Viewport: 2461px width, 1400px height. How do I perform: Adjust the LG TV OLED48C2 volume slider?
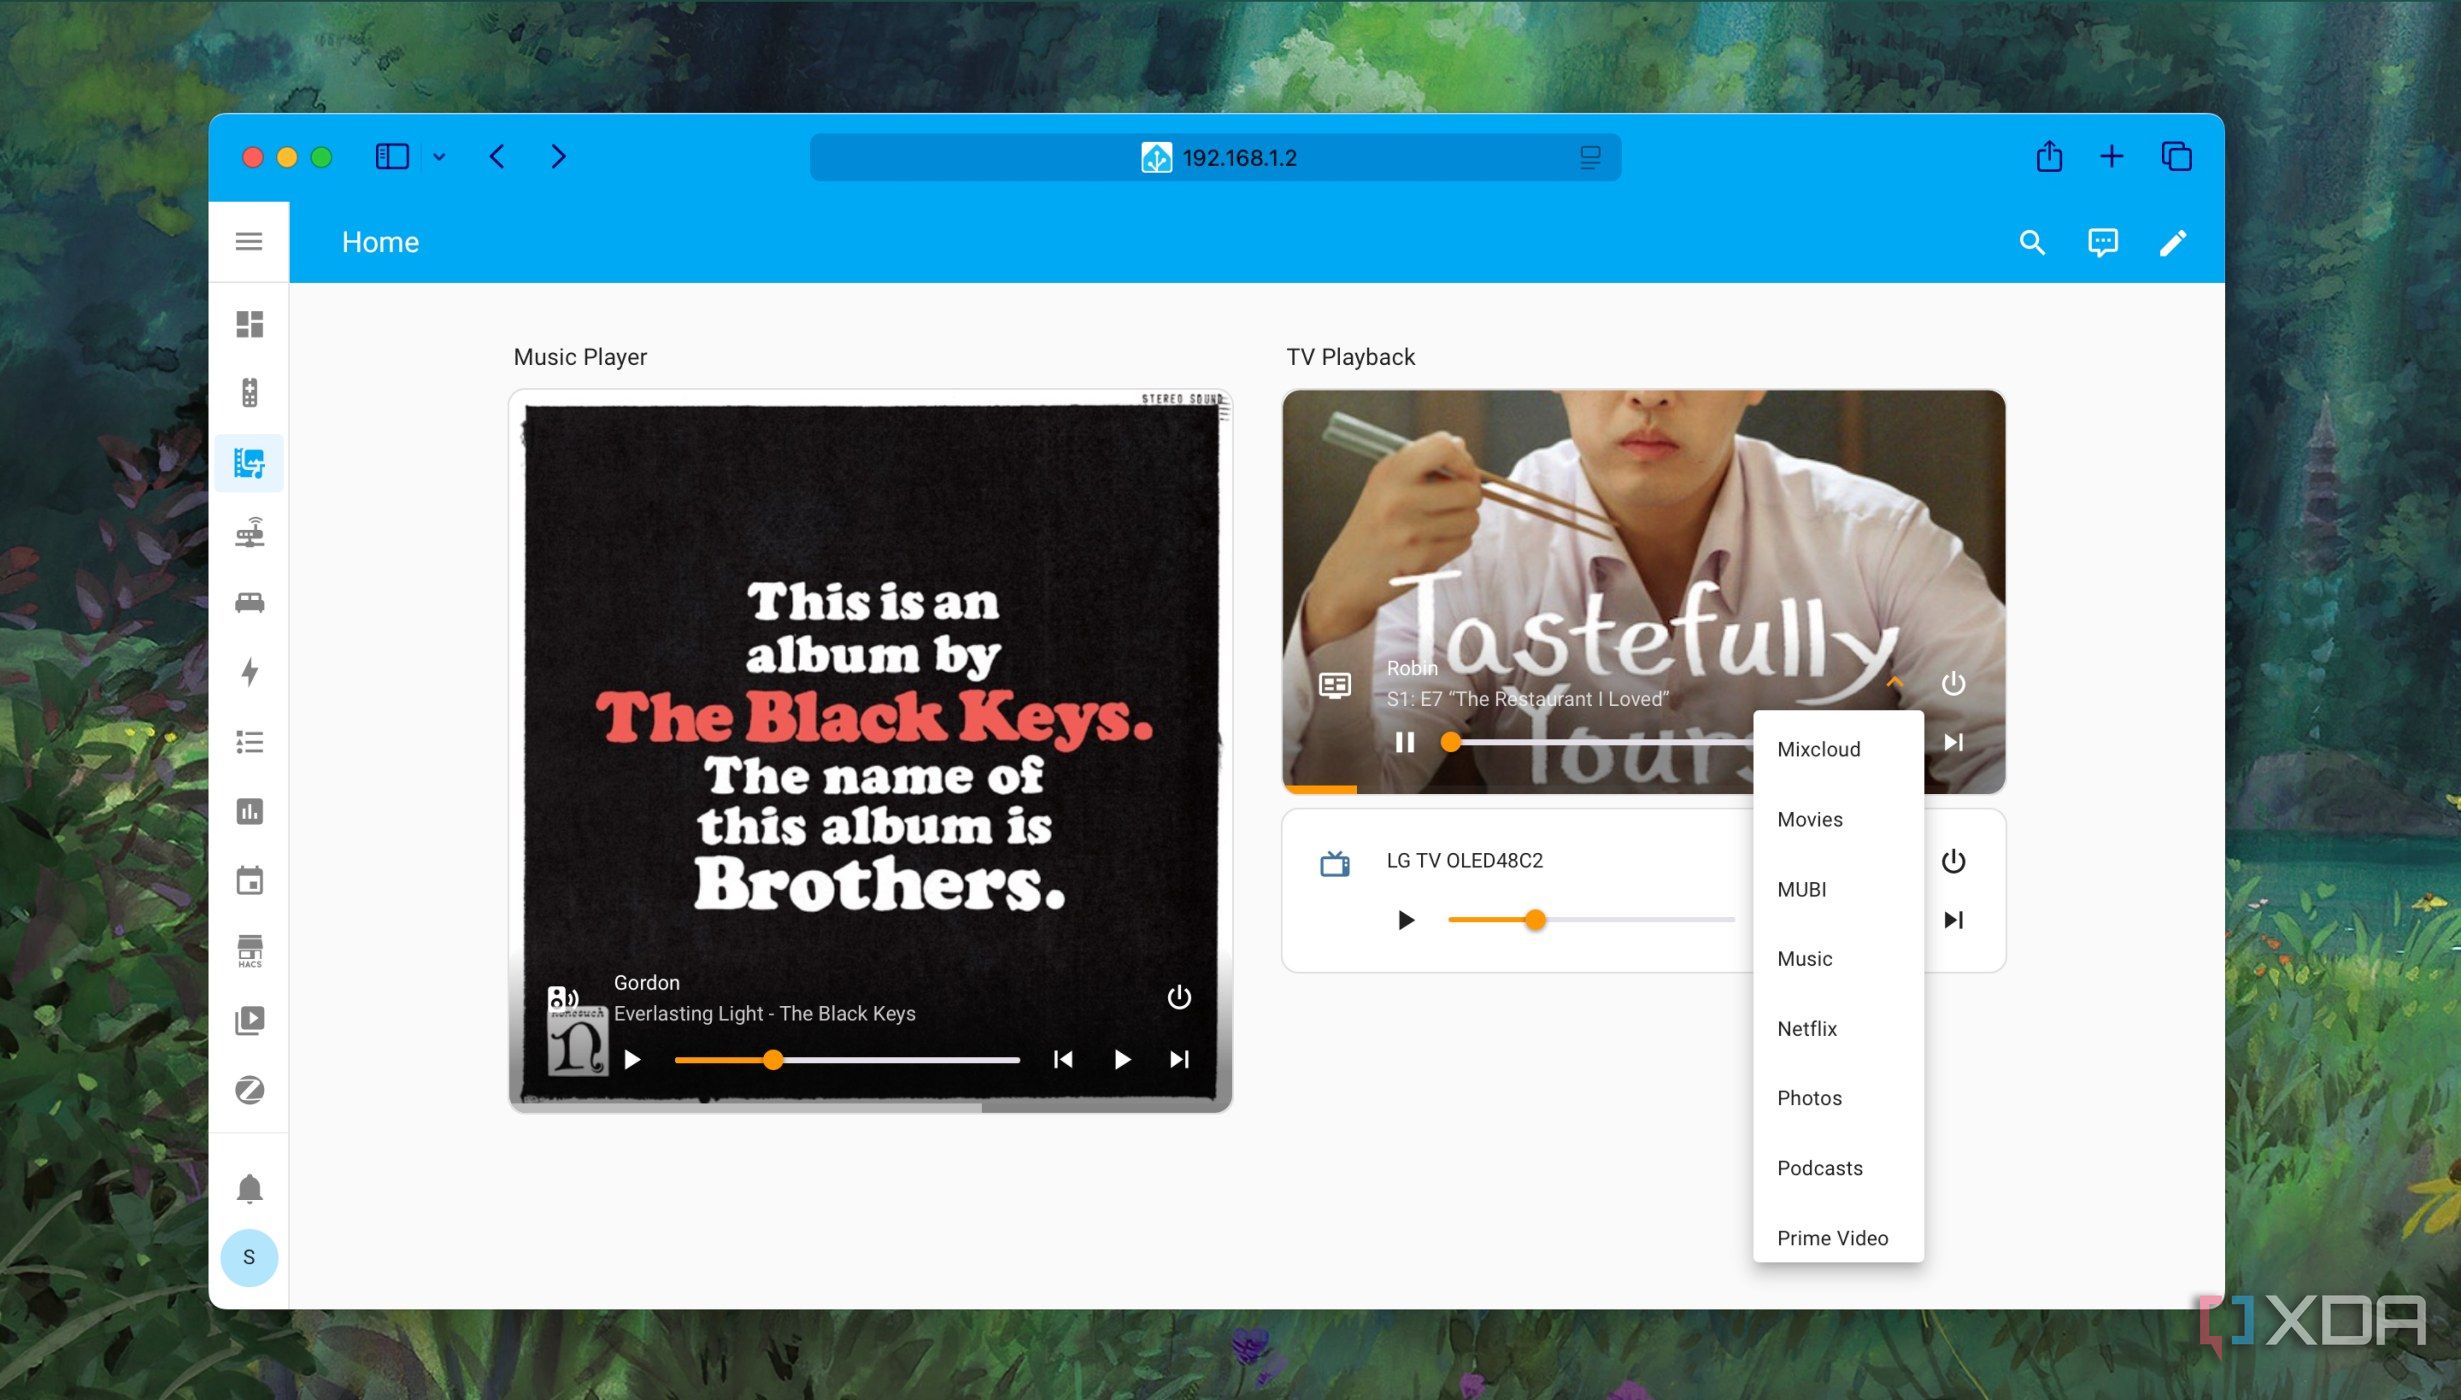pyautogui.click(x=1591, y=920)
